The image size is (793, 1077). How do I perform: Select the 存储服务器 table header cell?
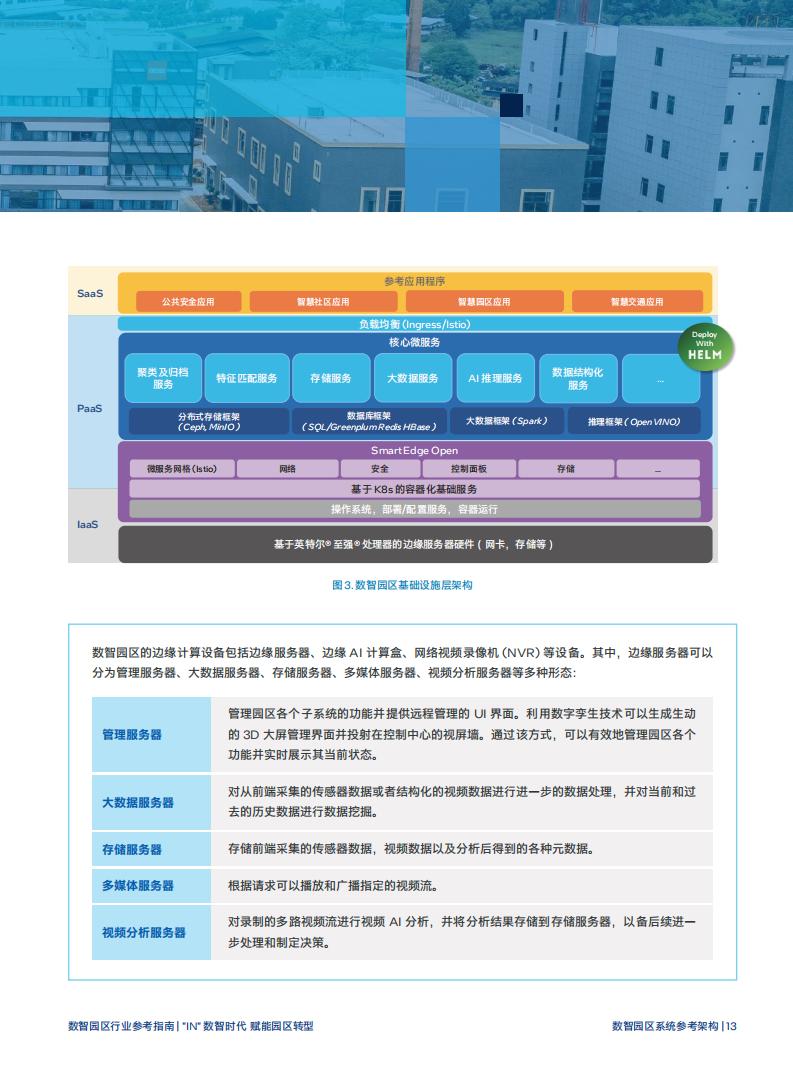tap(151, 849)
